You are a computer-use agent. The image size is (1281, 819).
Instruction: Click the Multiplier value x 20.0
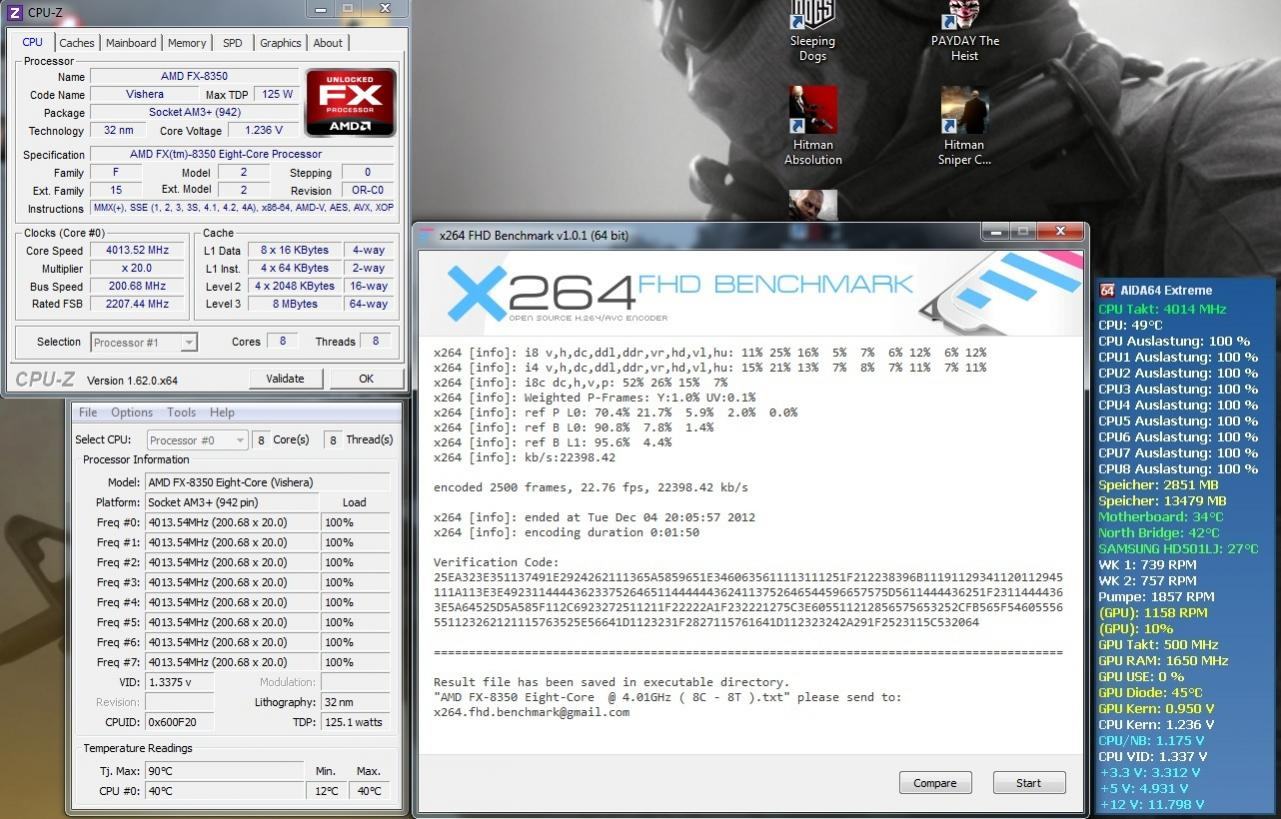tap(138, 269)
